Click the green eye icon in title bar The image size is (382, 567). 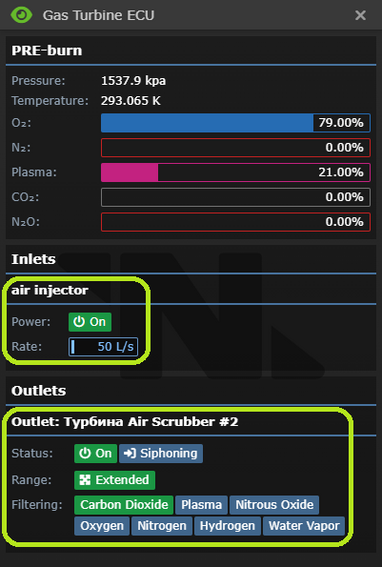point(21,15)
